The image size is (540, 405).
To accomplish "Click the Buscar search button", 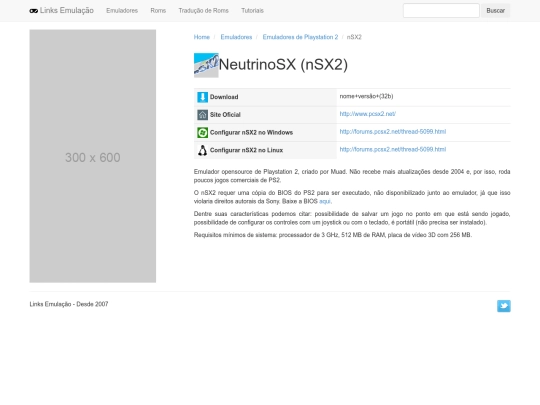I will 496,11.
